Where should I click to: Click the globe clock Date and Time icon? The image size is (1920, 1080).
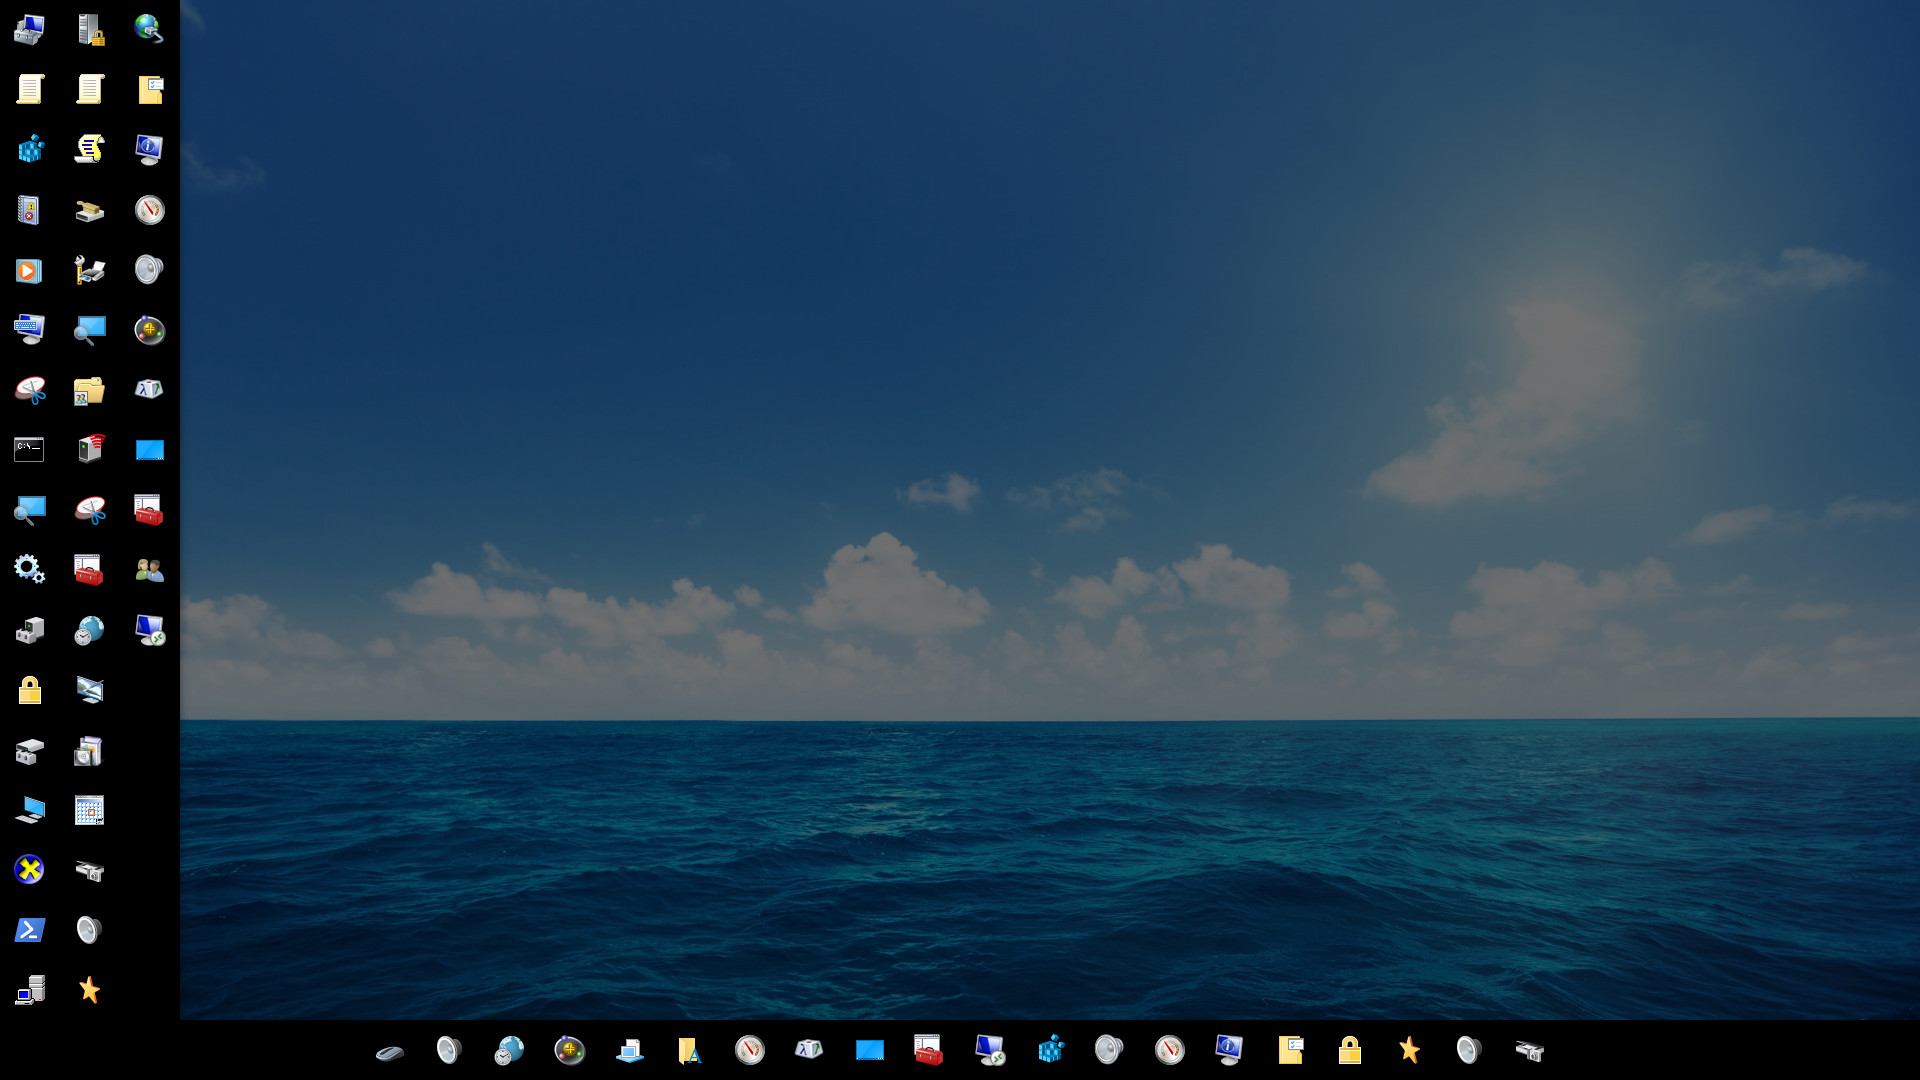pos(90,630)
